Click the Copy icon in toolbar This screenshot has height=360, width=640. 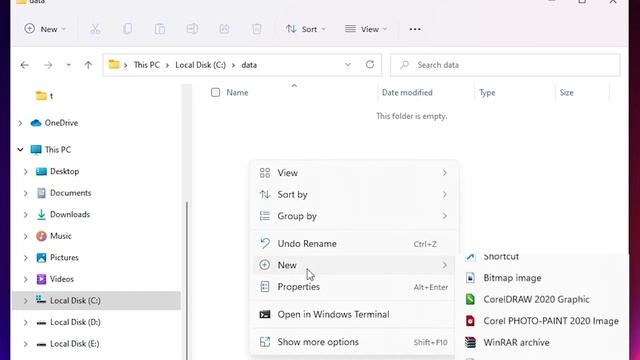click(x=127, y=29)
